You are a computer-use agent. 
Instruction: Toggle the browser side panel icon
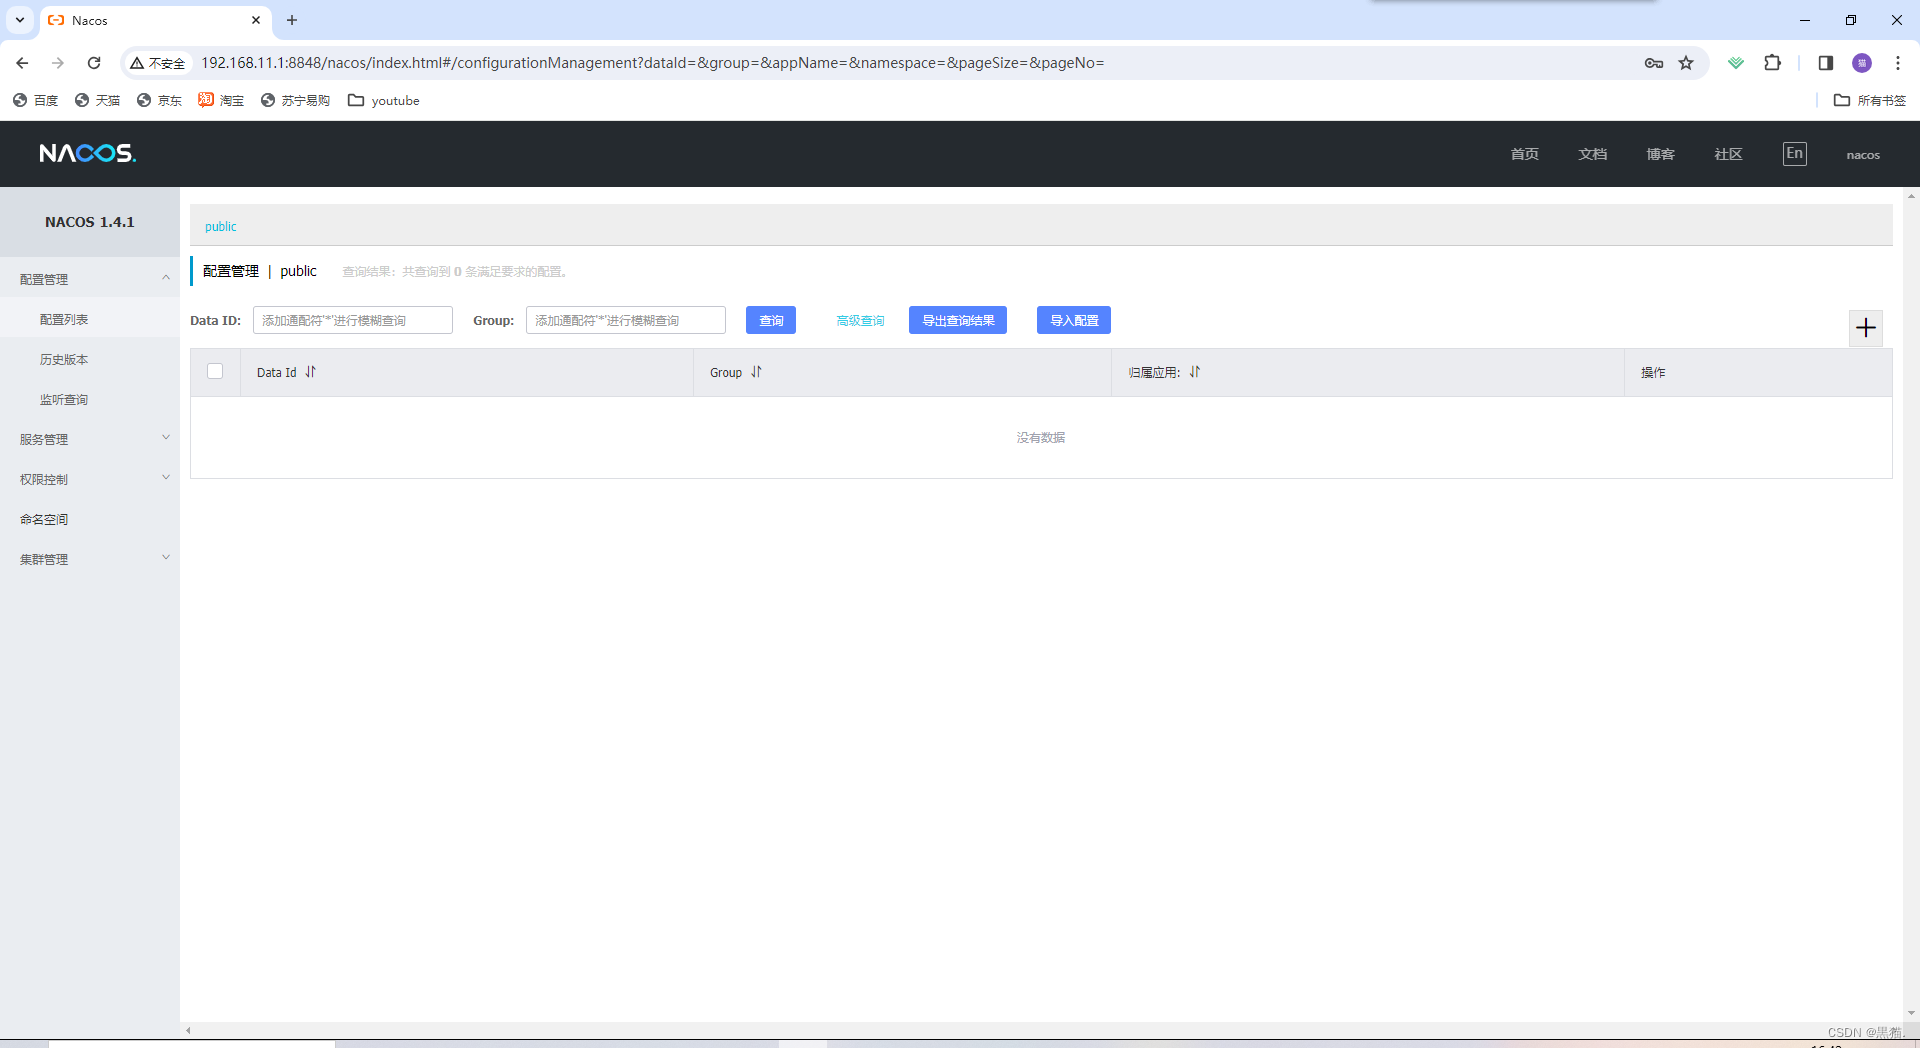pyautogui.click(x=1825, y=63)
